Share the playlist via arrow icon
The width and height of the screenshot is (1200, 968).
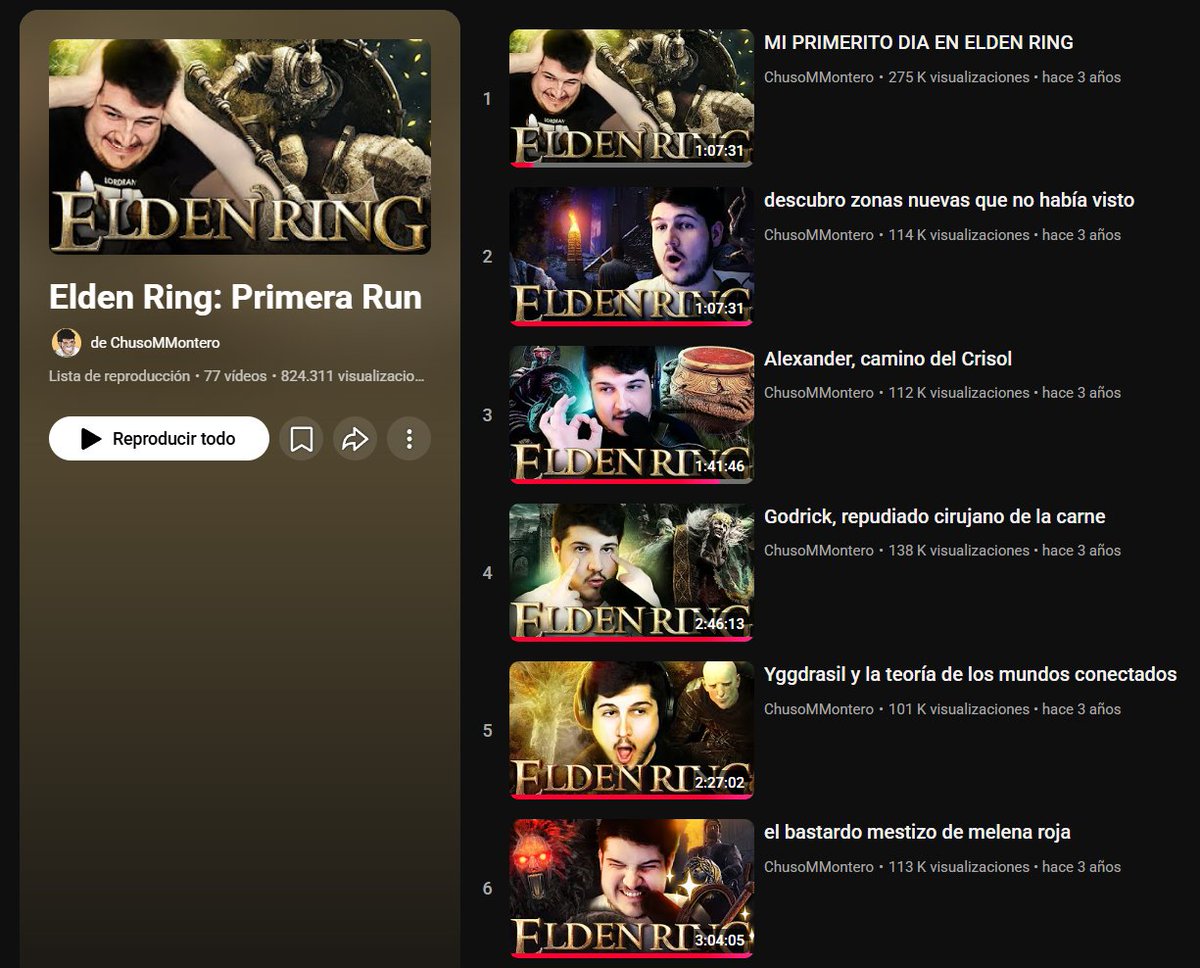(x=355, y=439)
